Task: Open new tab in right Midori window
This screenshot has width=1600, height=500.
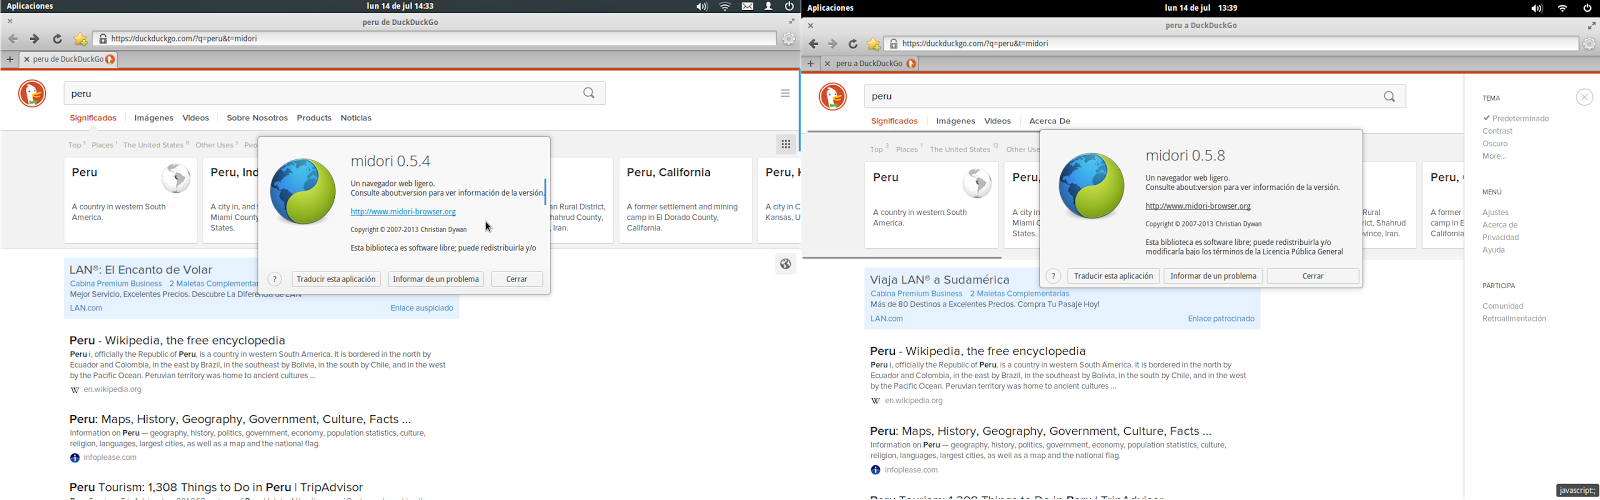Action: 811,63
